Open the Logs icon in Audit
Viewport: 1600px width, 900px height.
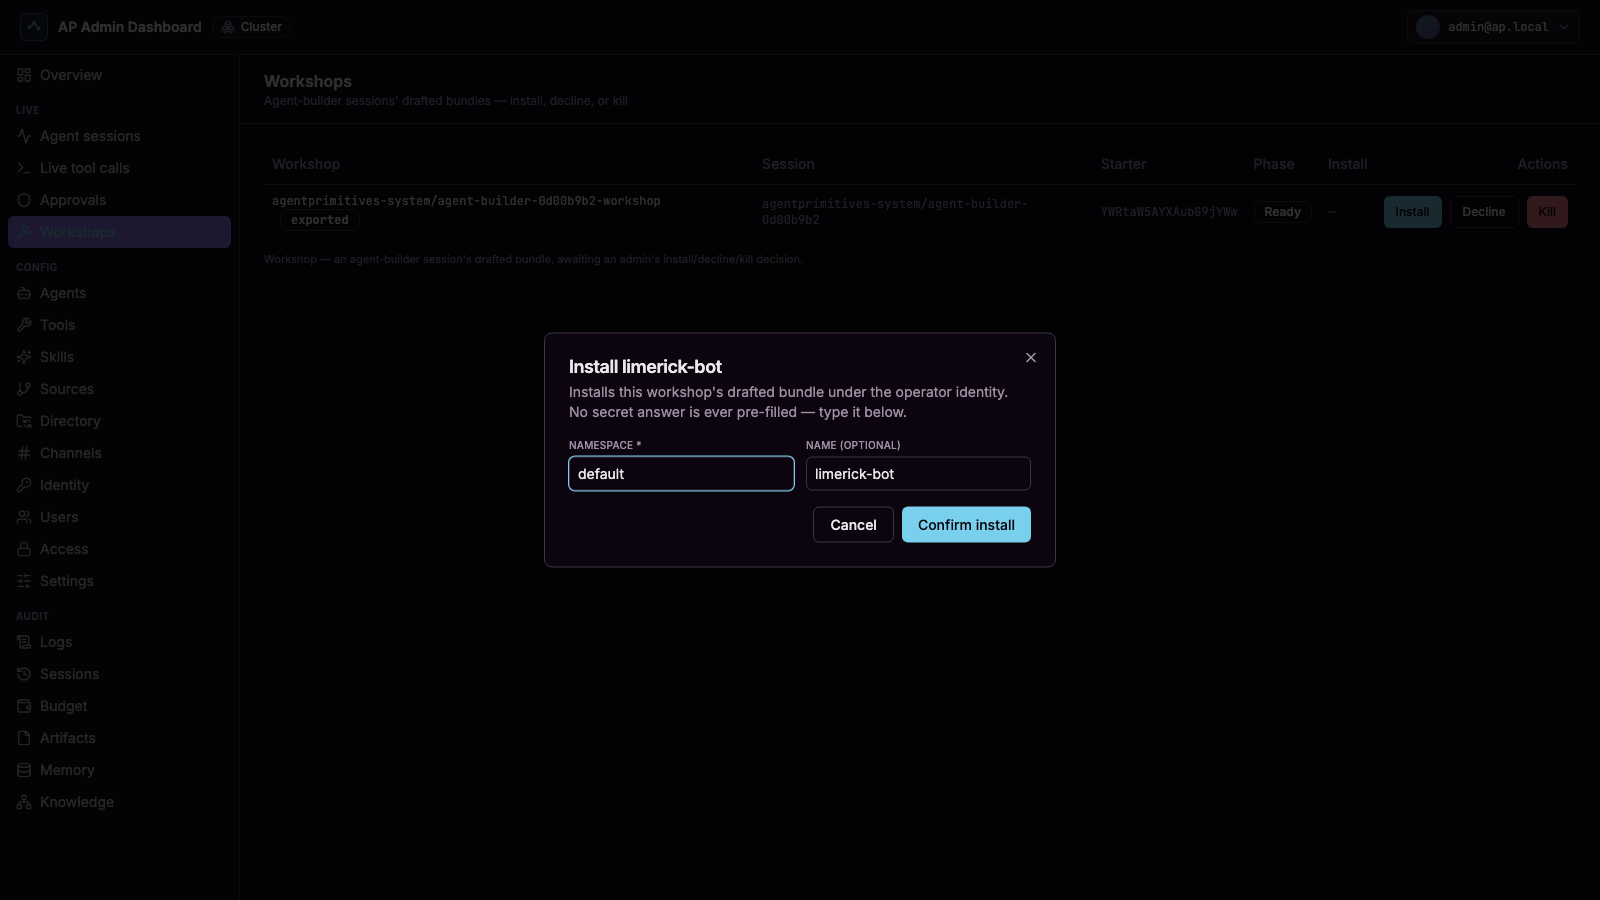(x=24, y=642)
